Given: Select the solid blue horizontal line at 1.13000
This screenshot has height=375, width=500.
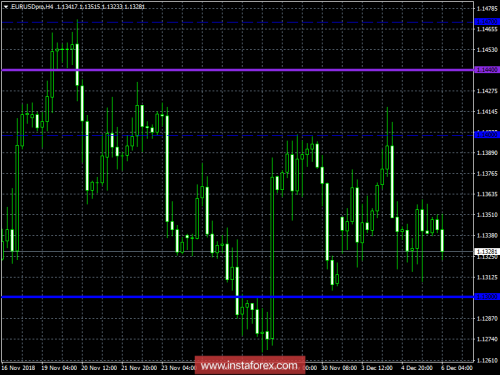Looking at the screenshot, I should click(237, 297).
